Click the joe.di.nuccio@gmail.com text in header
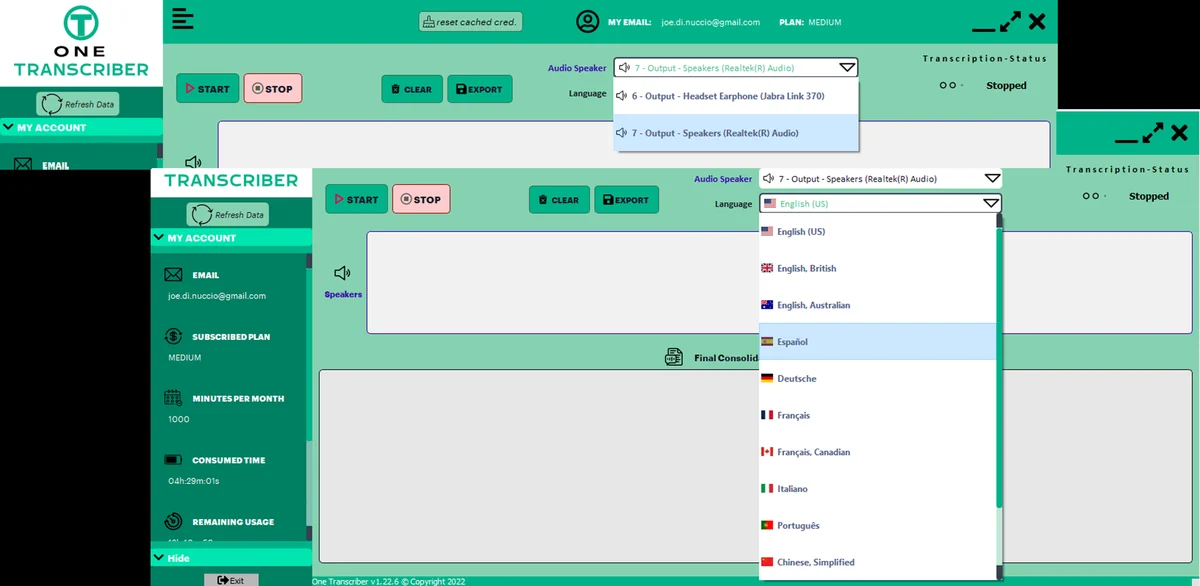Viewport: 1200px width, 586px height. pos(711,22)
